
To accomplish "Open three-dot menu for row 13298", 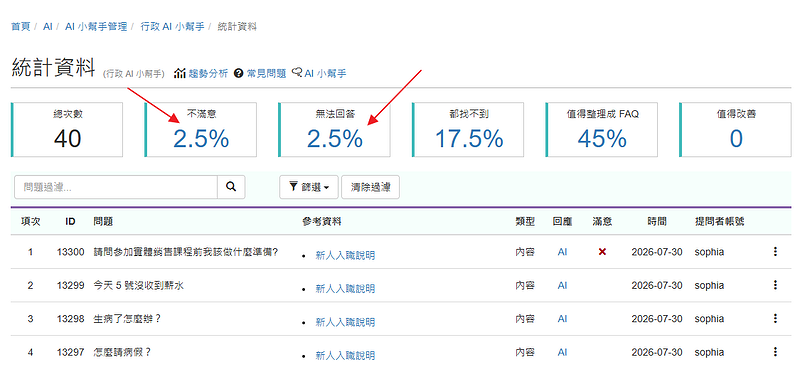I will 776,319.
